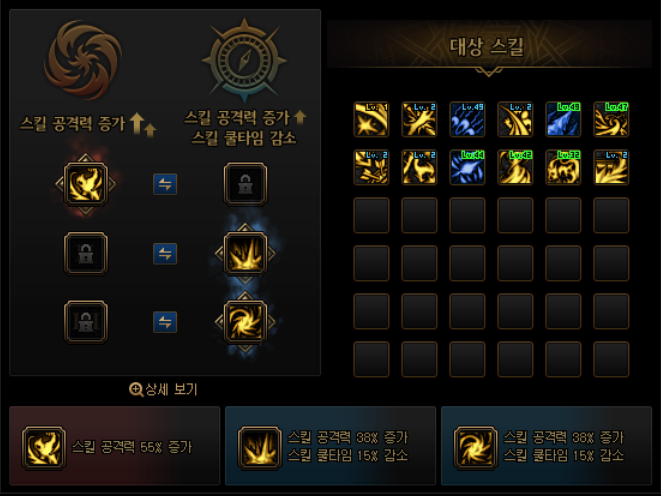Select the green Lv.47 golden skill icon

click(611, 119)
